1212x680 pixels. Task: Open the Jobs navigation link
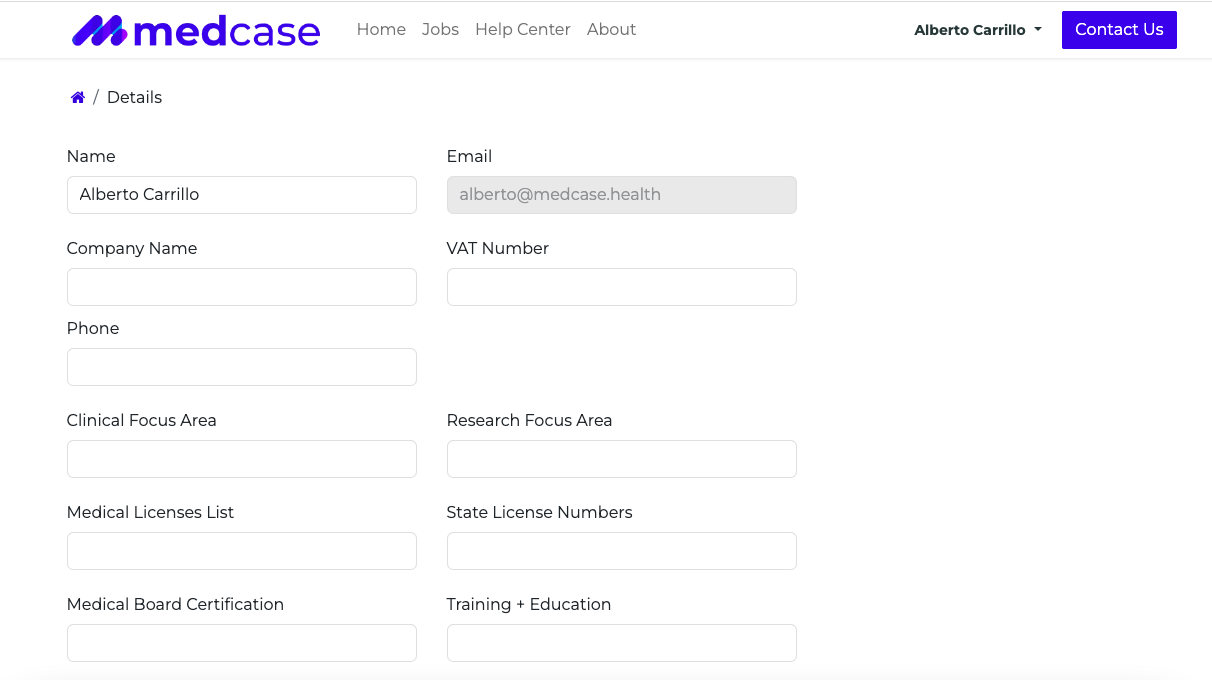pyautogui.click(x=440, y=30)
